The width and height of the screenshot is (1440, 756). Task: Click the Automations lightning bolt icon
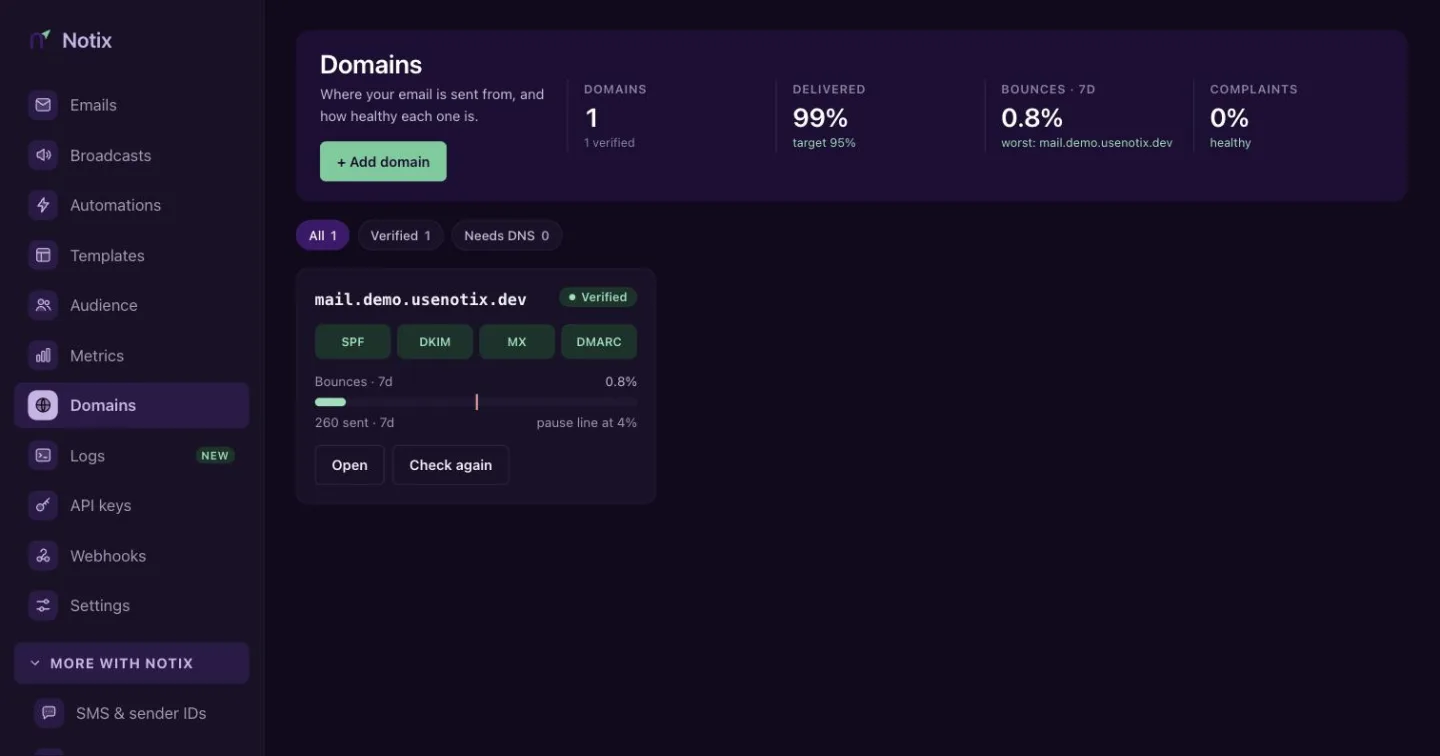pyautogui.click(x=43, y=205)
